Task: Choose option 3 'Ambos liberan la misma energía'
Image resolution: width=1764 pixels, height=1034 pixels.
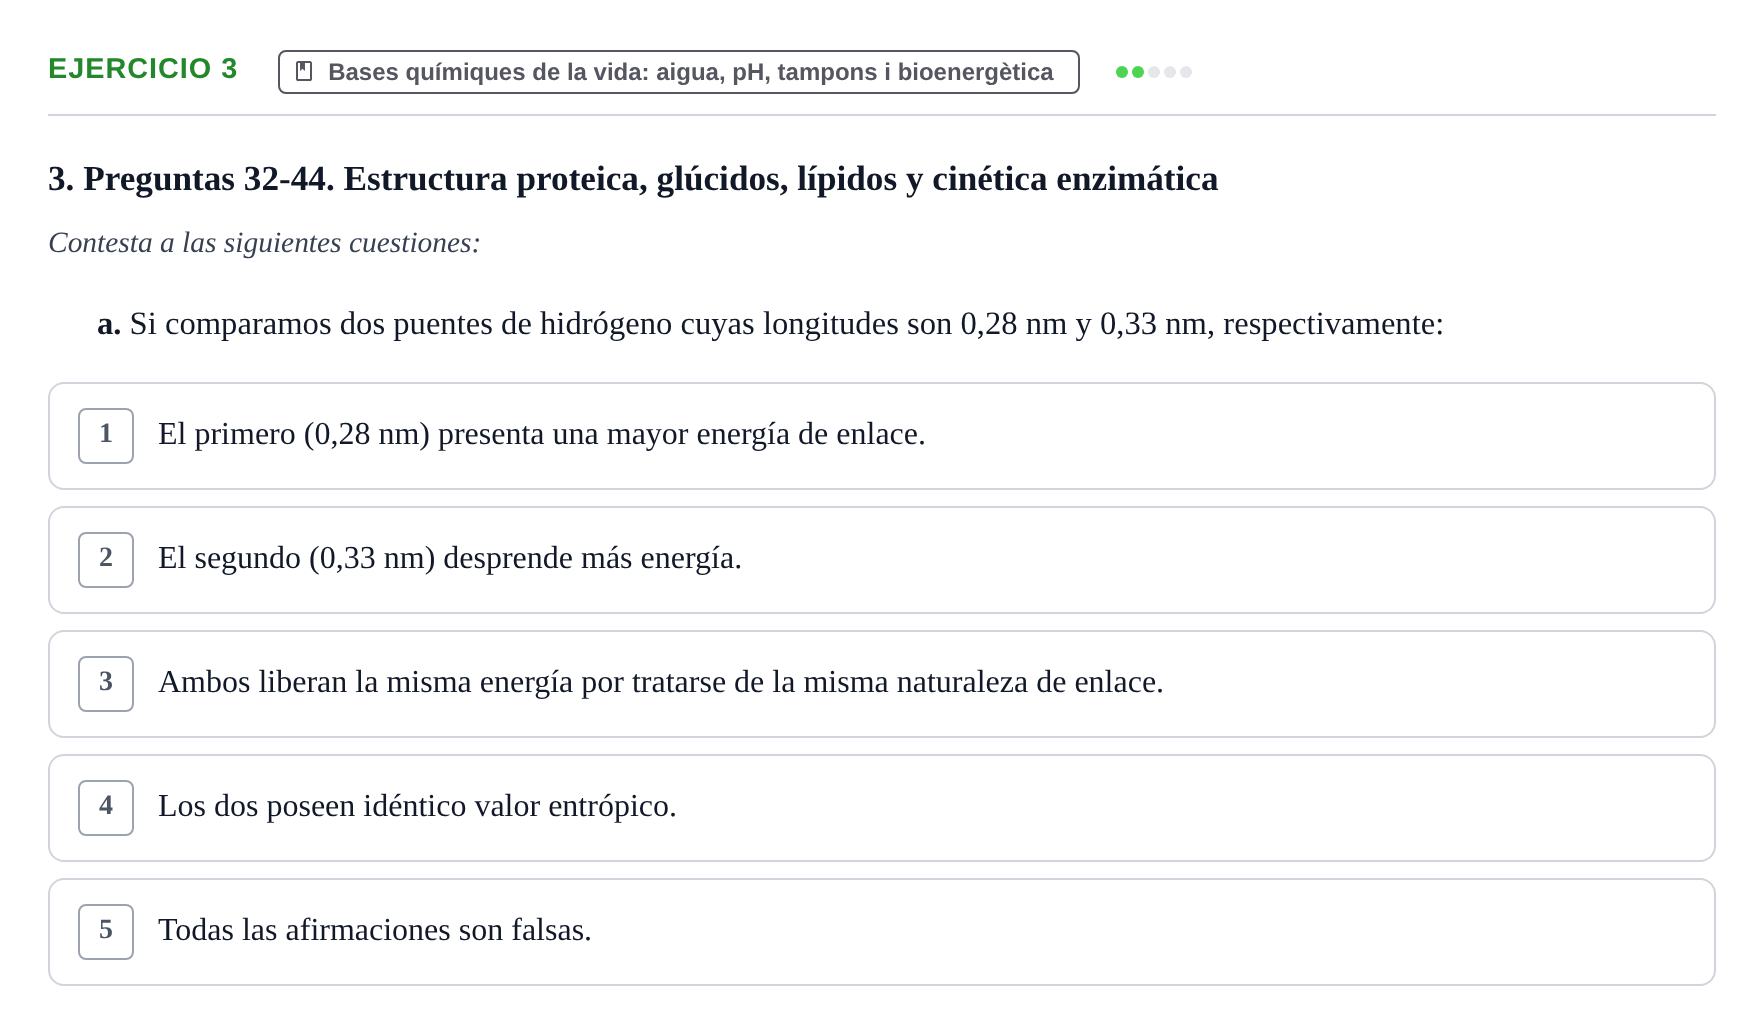Action: coord(882,684)
